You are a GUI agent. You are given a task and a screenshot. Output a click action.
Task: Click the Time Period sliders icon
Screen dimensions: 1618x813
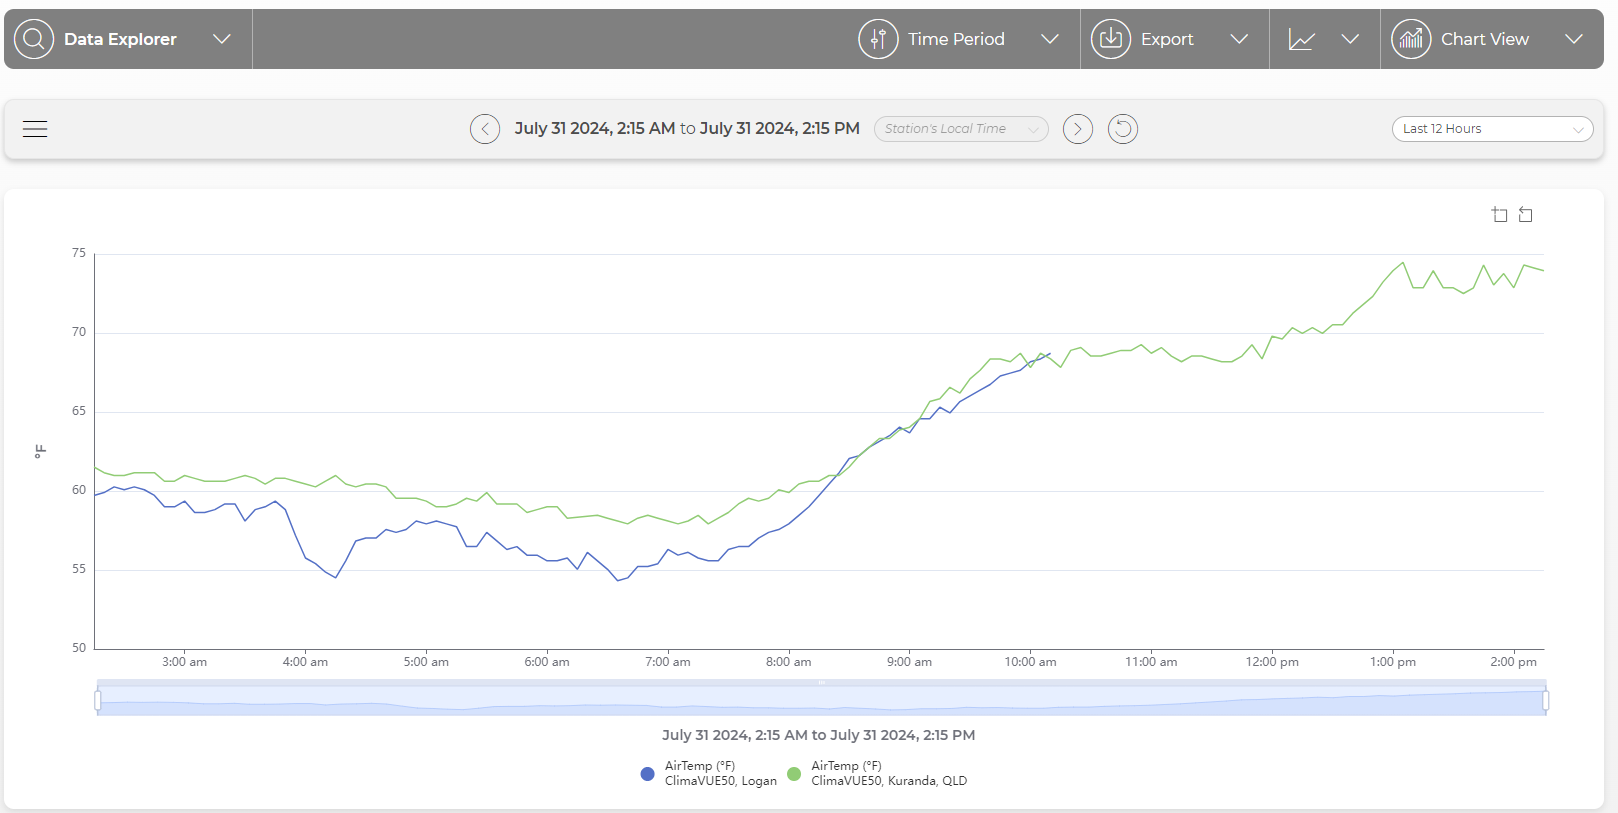(x=878, y=39)
